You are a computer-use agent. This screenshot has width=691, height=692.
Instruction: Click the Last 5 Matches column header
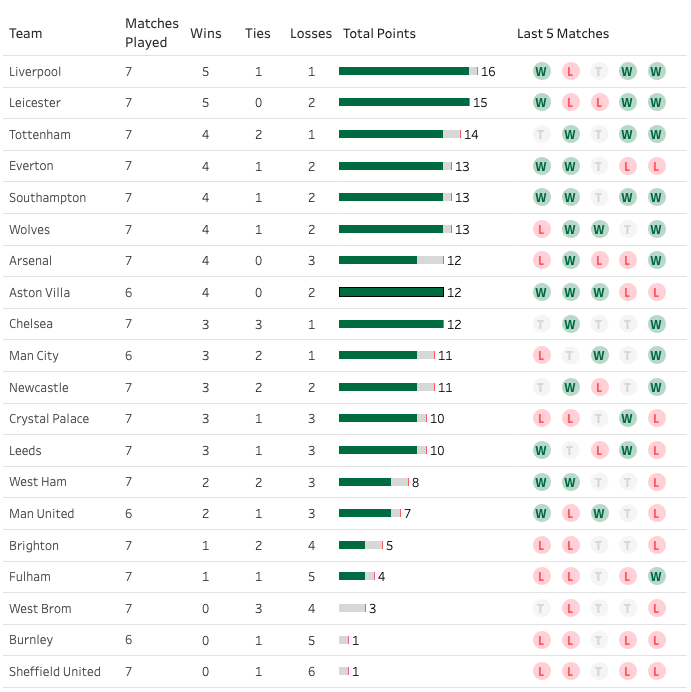click(x=562, y=34)
